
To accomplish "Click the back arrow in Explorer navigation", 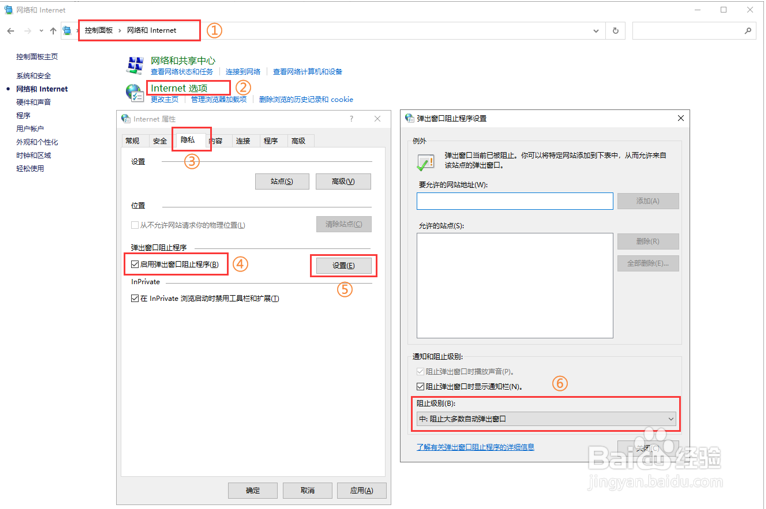I will click(10, 31).
